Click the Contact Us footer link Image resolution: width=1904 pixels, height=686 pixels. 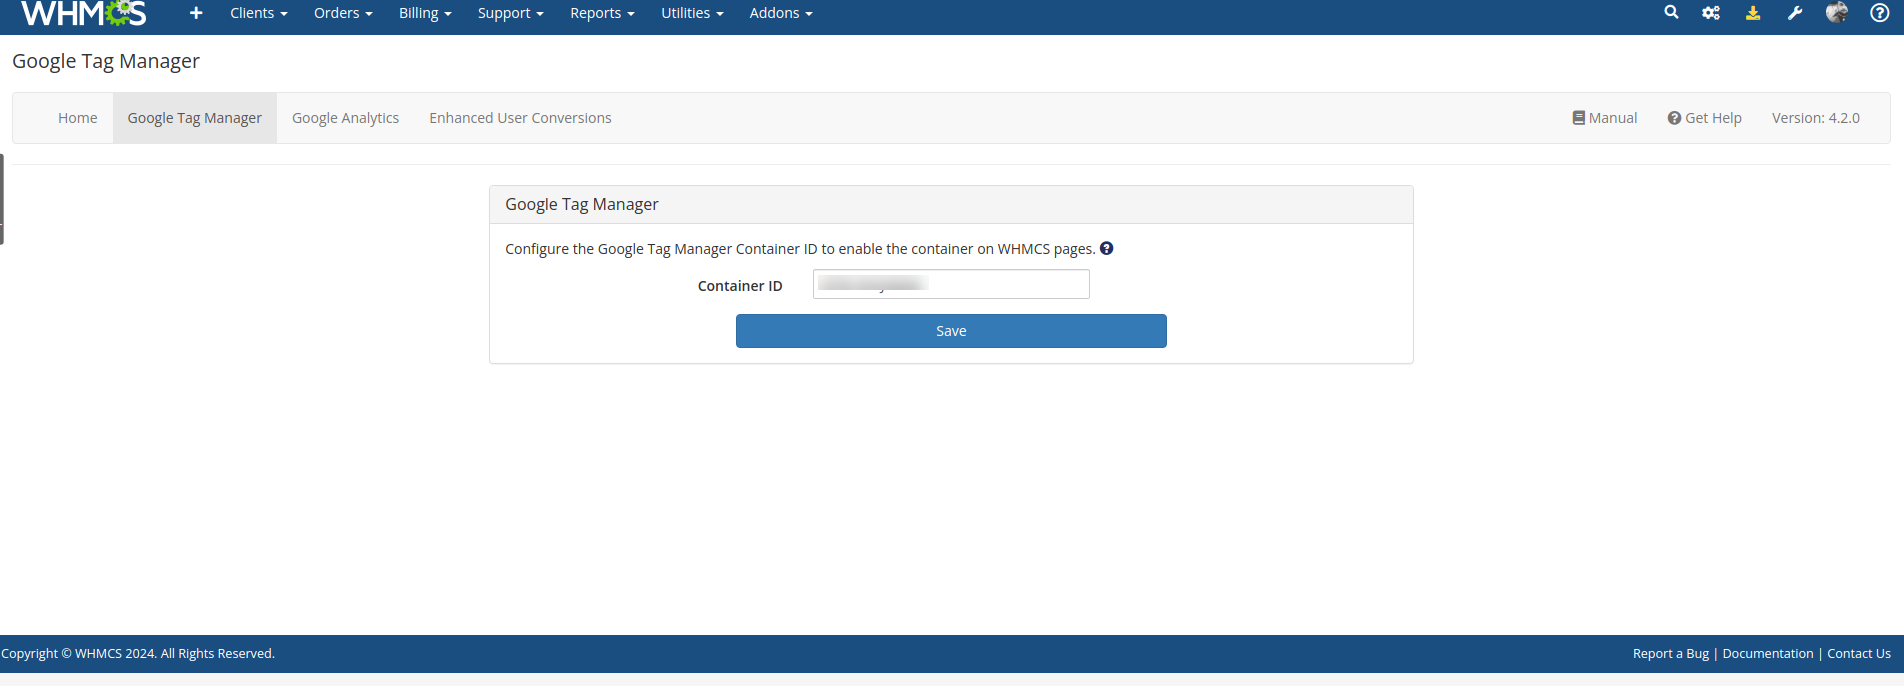[x=1859, y=653]
